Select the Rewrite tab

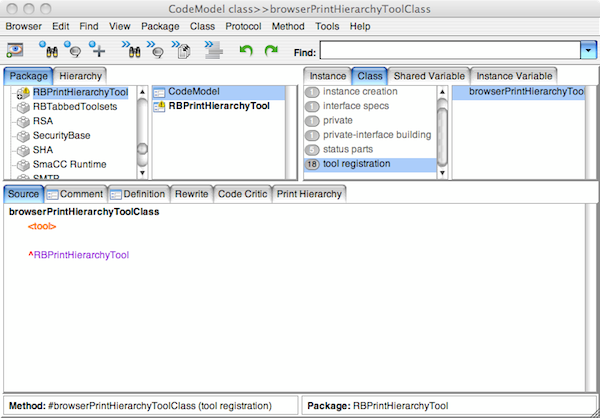(x=192, y=194)
